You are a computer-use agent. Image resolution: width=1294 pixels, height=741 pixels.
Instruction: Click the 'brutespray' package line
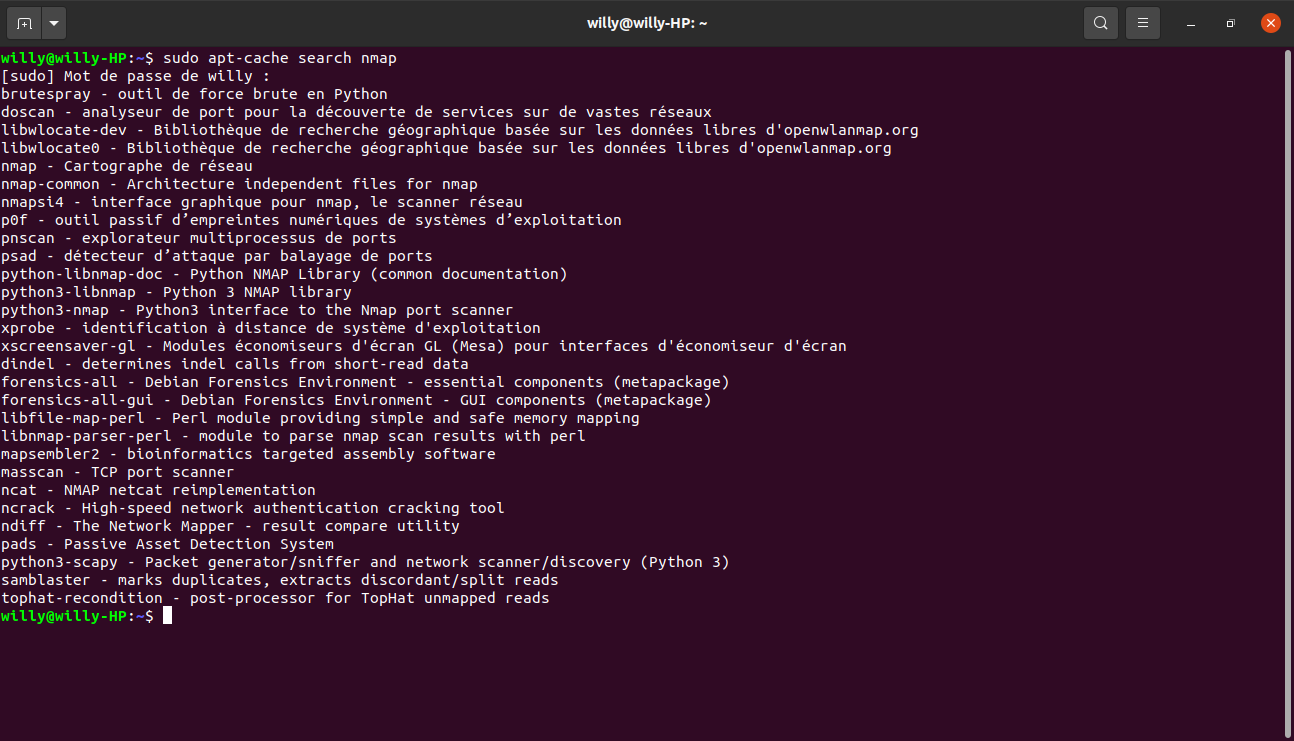coord(194,94)
